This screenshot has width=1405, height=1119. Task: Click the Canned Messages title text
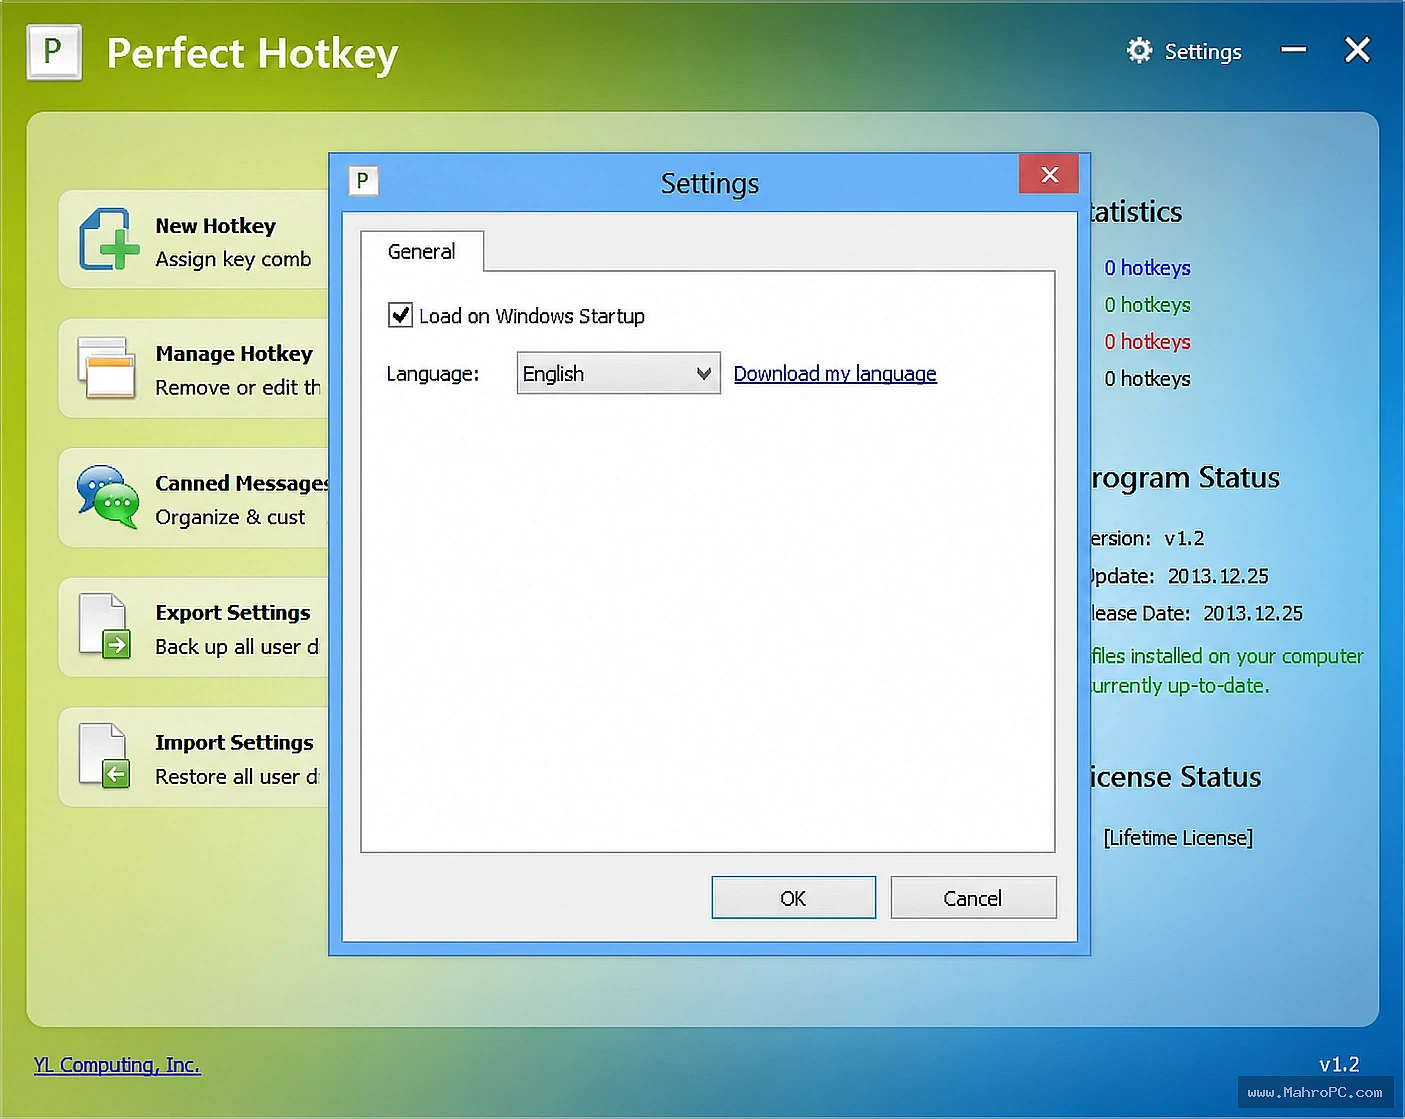242,483
